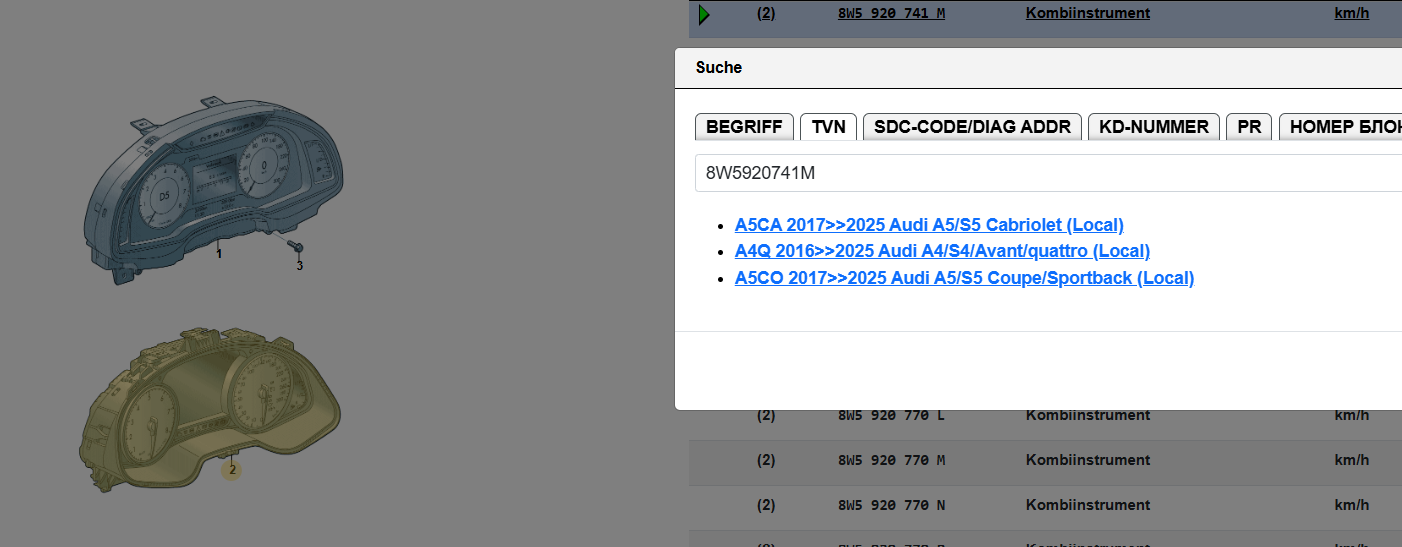Open the A5CO Audi A5/S5 Coupe/Sportback link
This screenshot has height=547, width=1402.
tap(964, 278)
